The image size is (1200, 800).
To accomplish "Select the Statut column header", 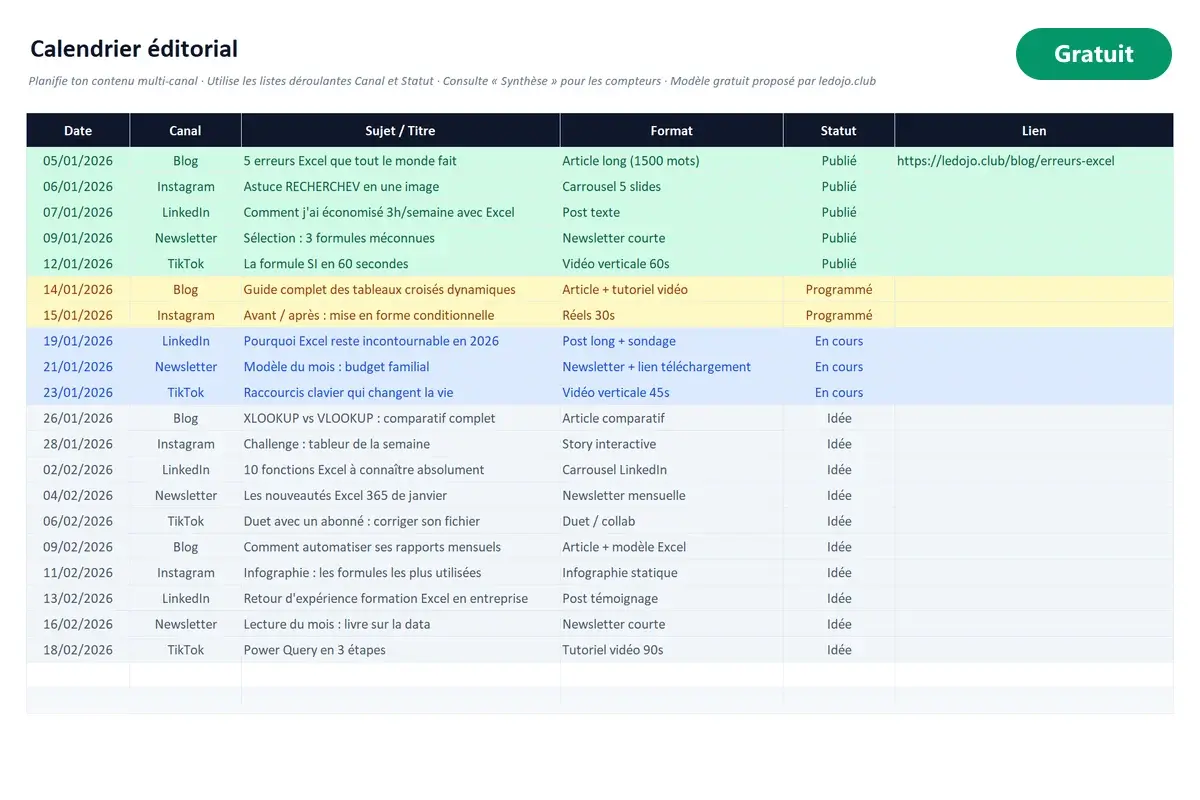I will pos(838,130).
